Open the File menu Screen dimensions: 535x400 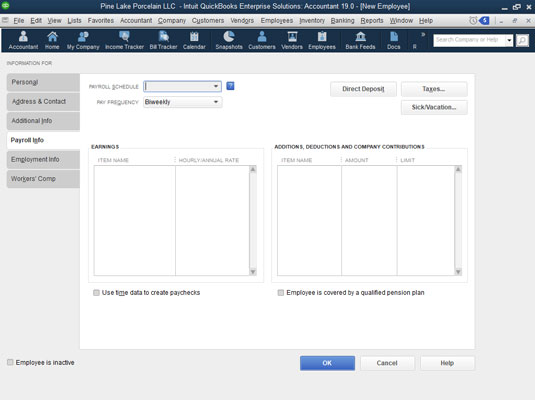click(x=19, y=20)
